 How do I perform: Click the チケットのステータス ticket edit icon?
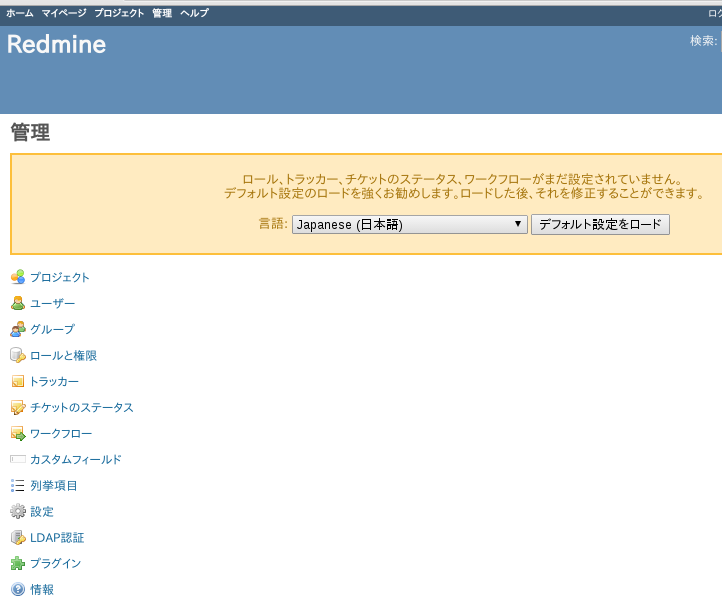click(17, 407)
